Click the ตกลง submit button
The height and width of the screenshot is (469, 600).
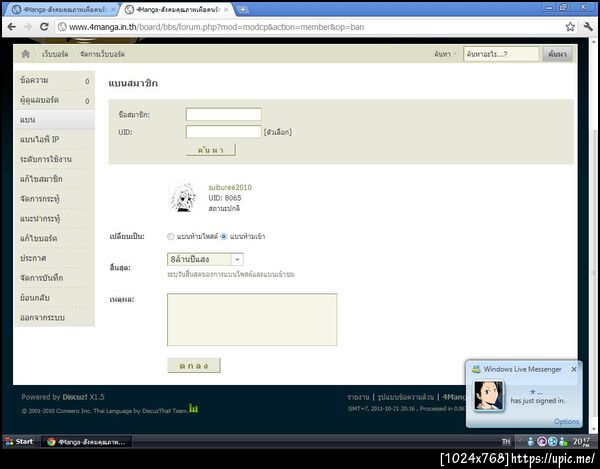click(194, 365)
